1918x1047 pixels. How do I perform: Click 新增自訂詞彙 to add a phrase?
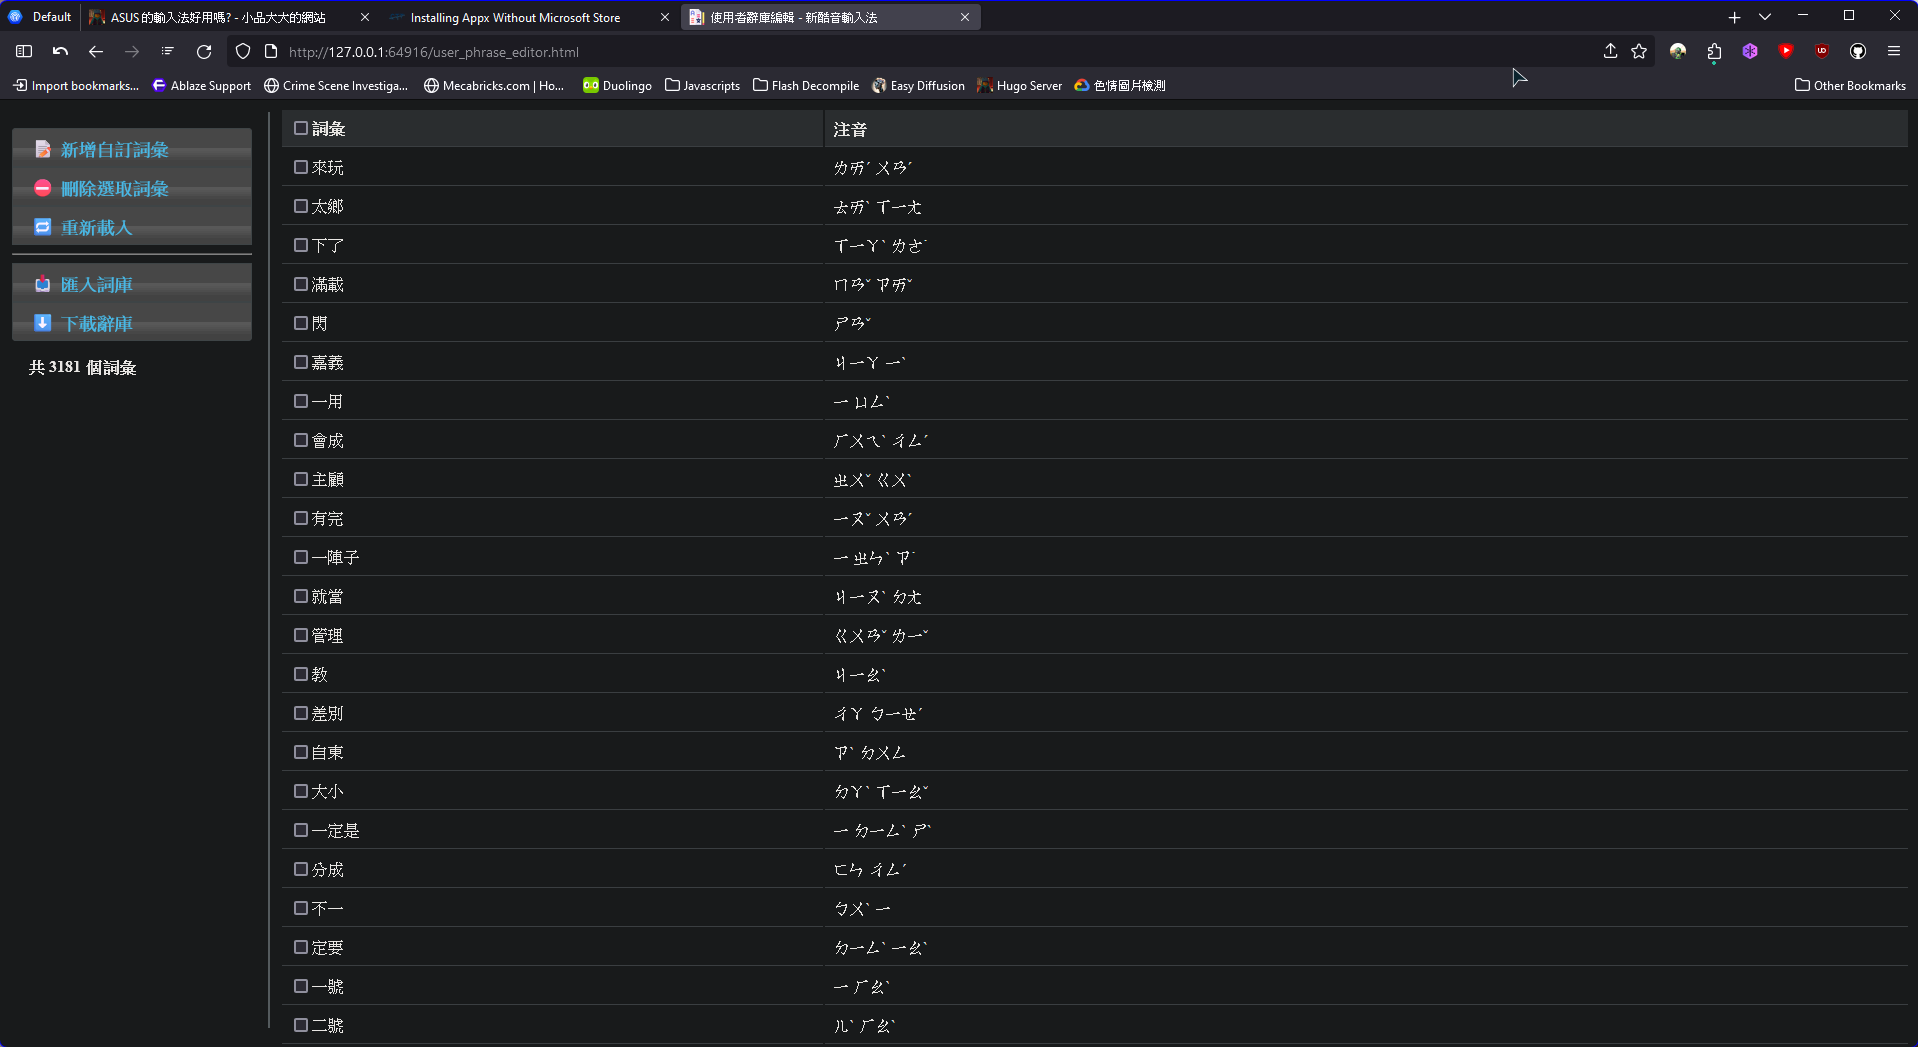point(114,150)
